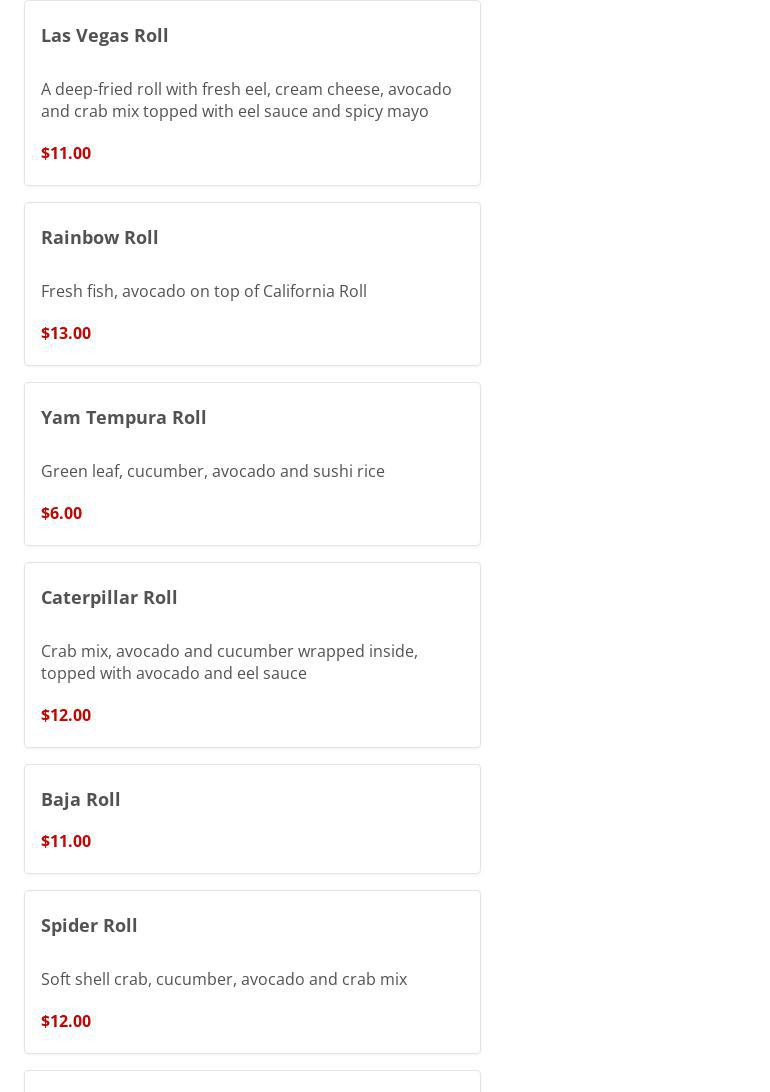
Task: Select the $6.00 Yam Tempura price
Action: [62, 513]
